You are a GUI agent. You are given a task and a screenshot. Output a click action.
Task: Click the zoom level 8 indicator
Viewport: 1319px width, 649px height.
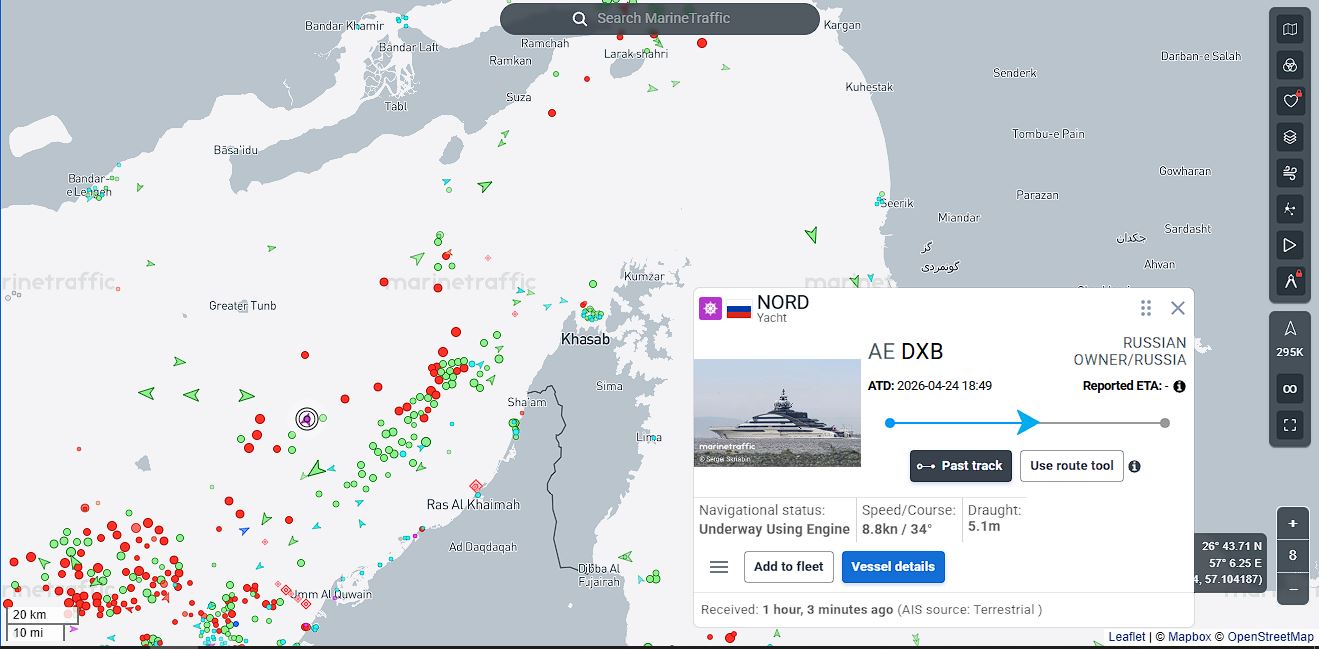[1293, 556]
